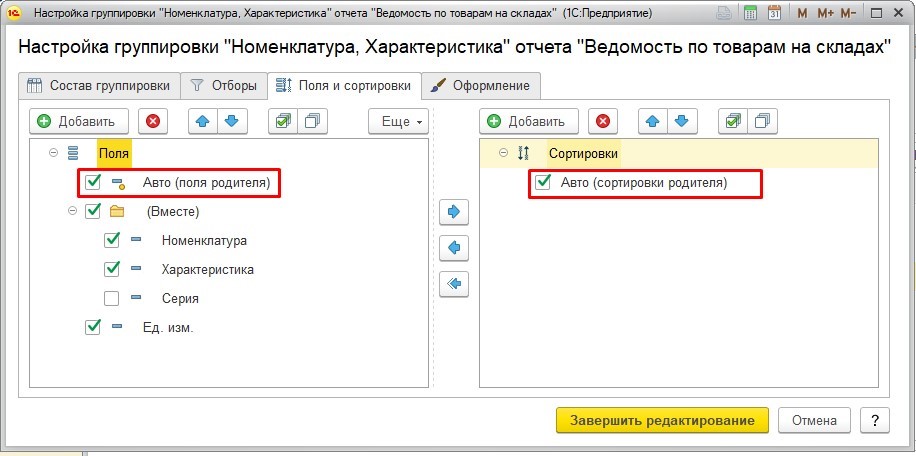
Task: Open the Еще dropdown menu
Action: click(x=399, y=122)
